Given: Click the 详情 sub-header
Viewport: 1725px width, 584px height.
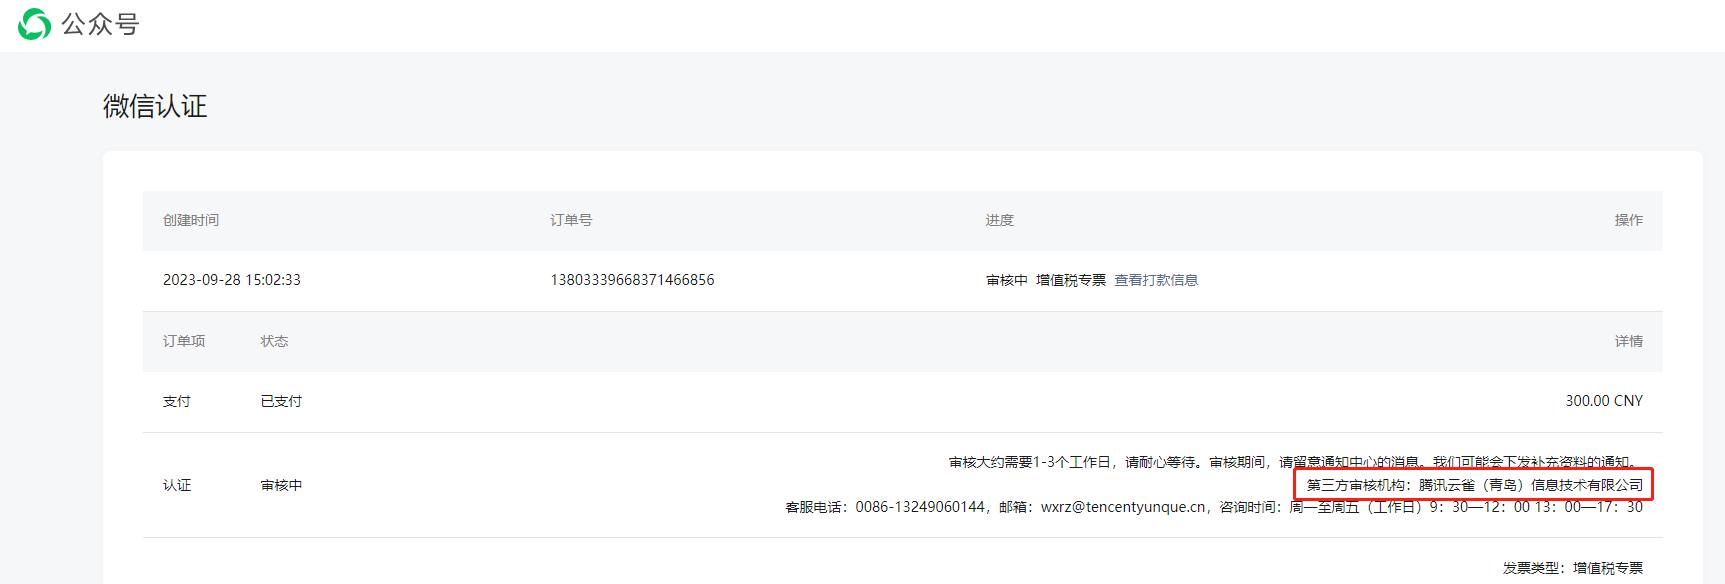Looking at the screenshot, I should 1629,341.
